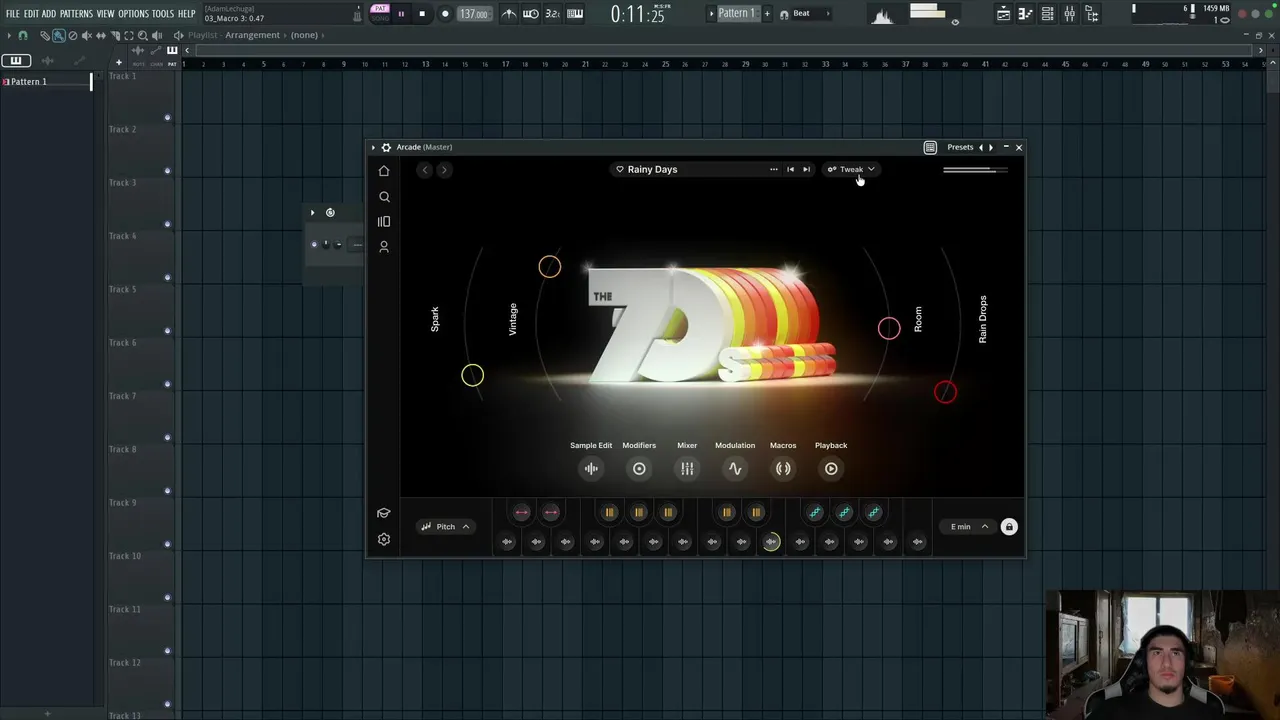Click the record button

[445, 14]
